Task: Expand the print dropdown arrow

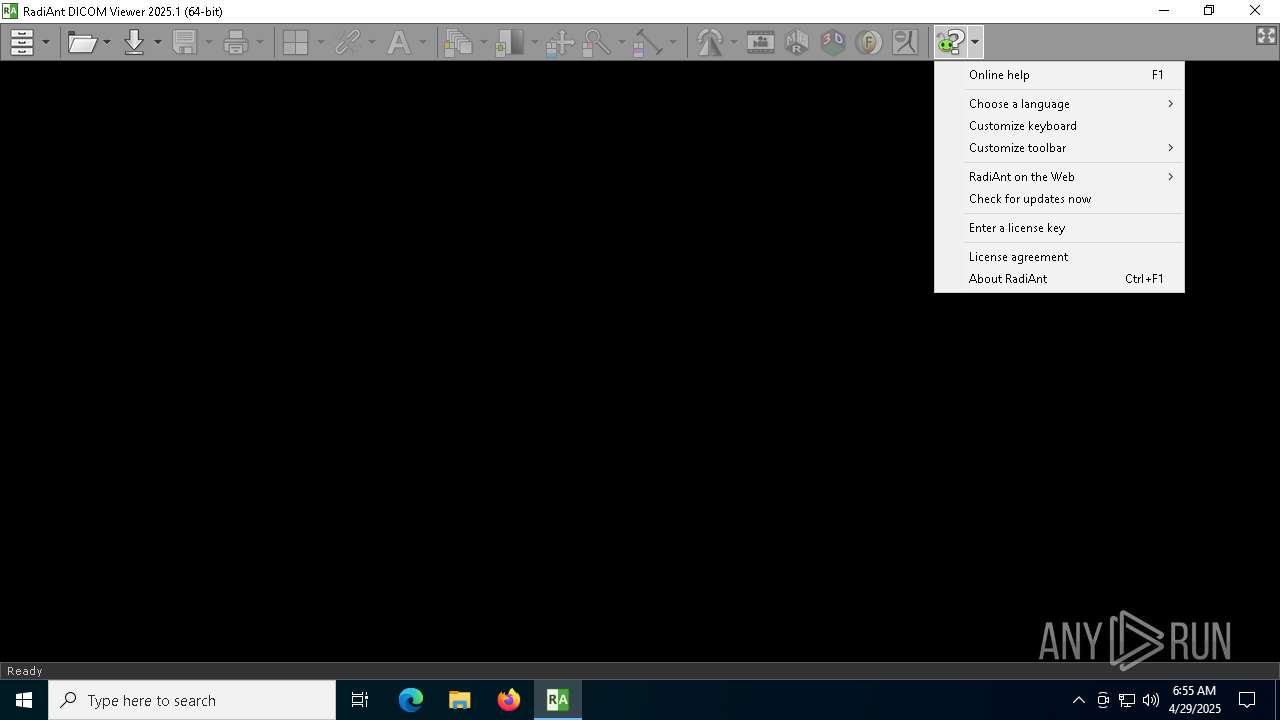Action: (260, 42)
